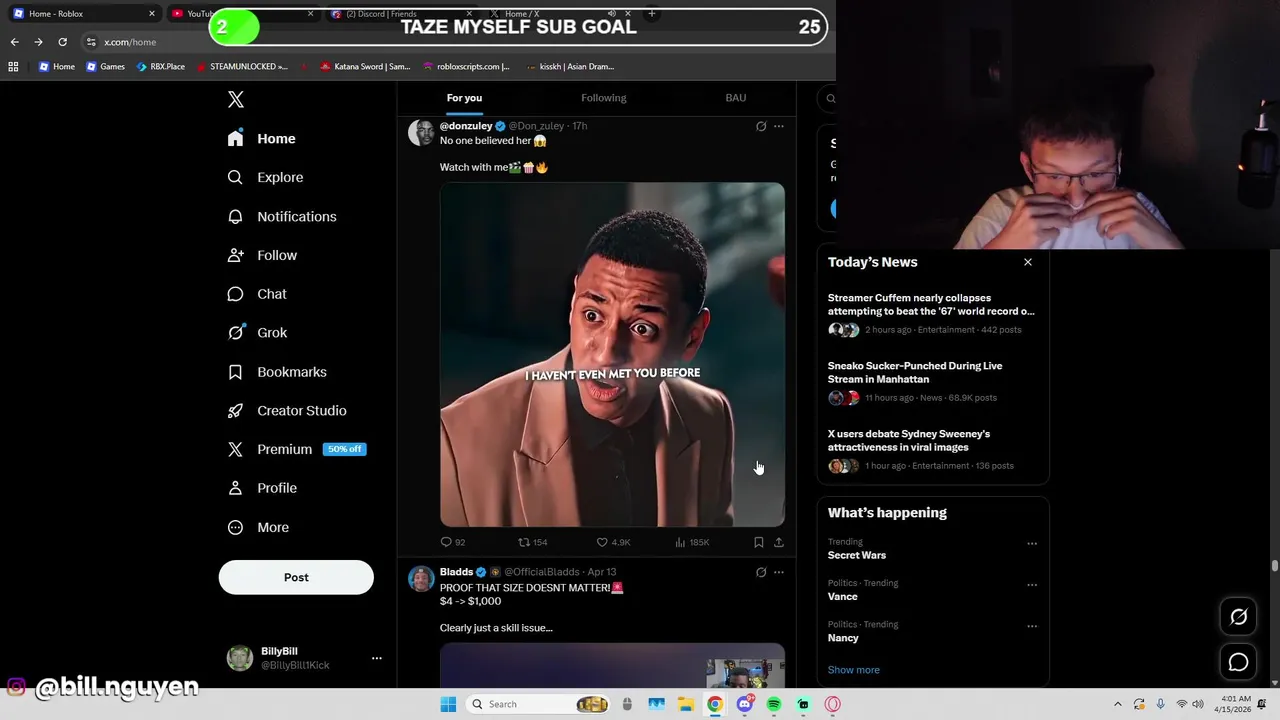Close the Today's News panel
Screen dimensions: 1280x720
[1028, 262]
